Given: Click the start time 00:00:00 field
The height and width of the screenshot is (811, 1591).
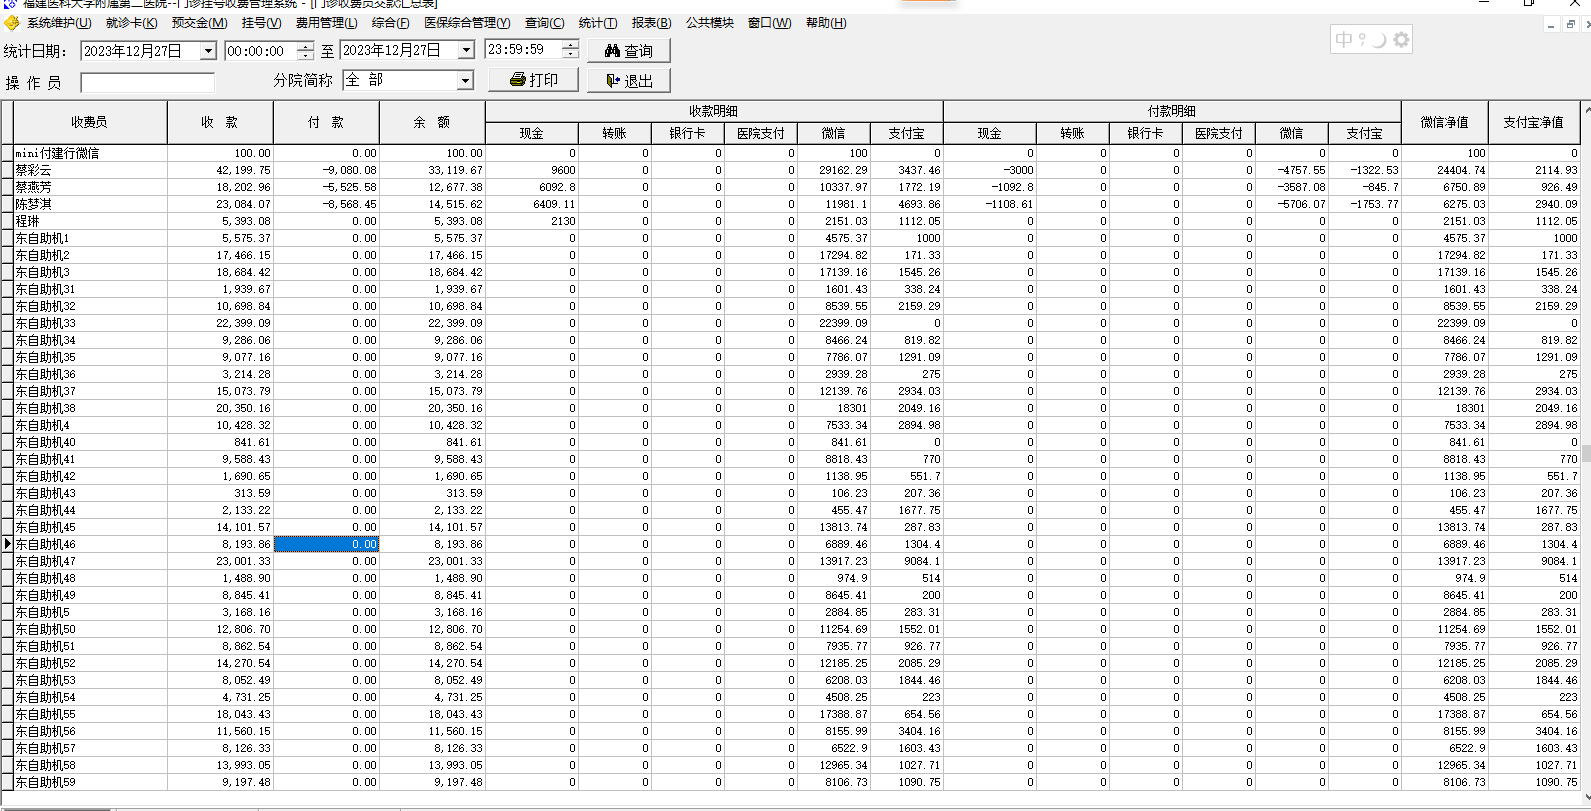Looking at the screenshot, I should coord(261,51).
